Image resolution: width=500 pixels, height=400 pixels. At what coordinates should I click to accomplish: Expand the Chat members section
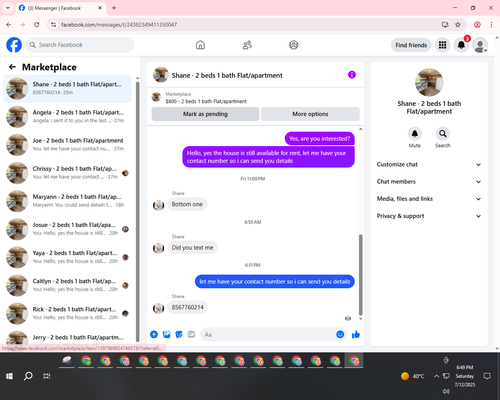click(x=429, y=182)
